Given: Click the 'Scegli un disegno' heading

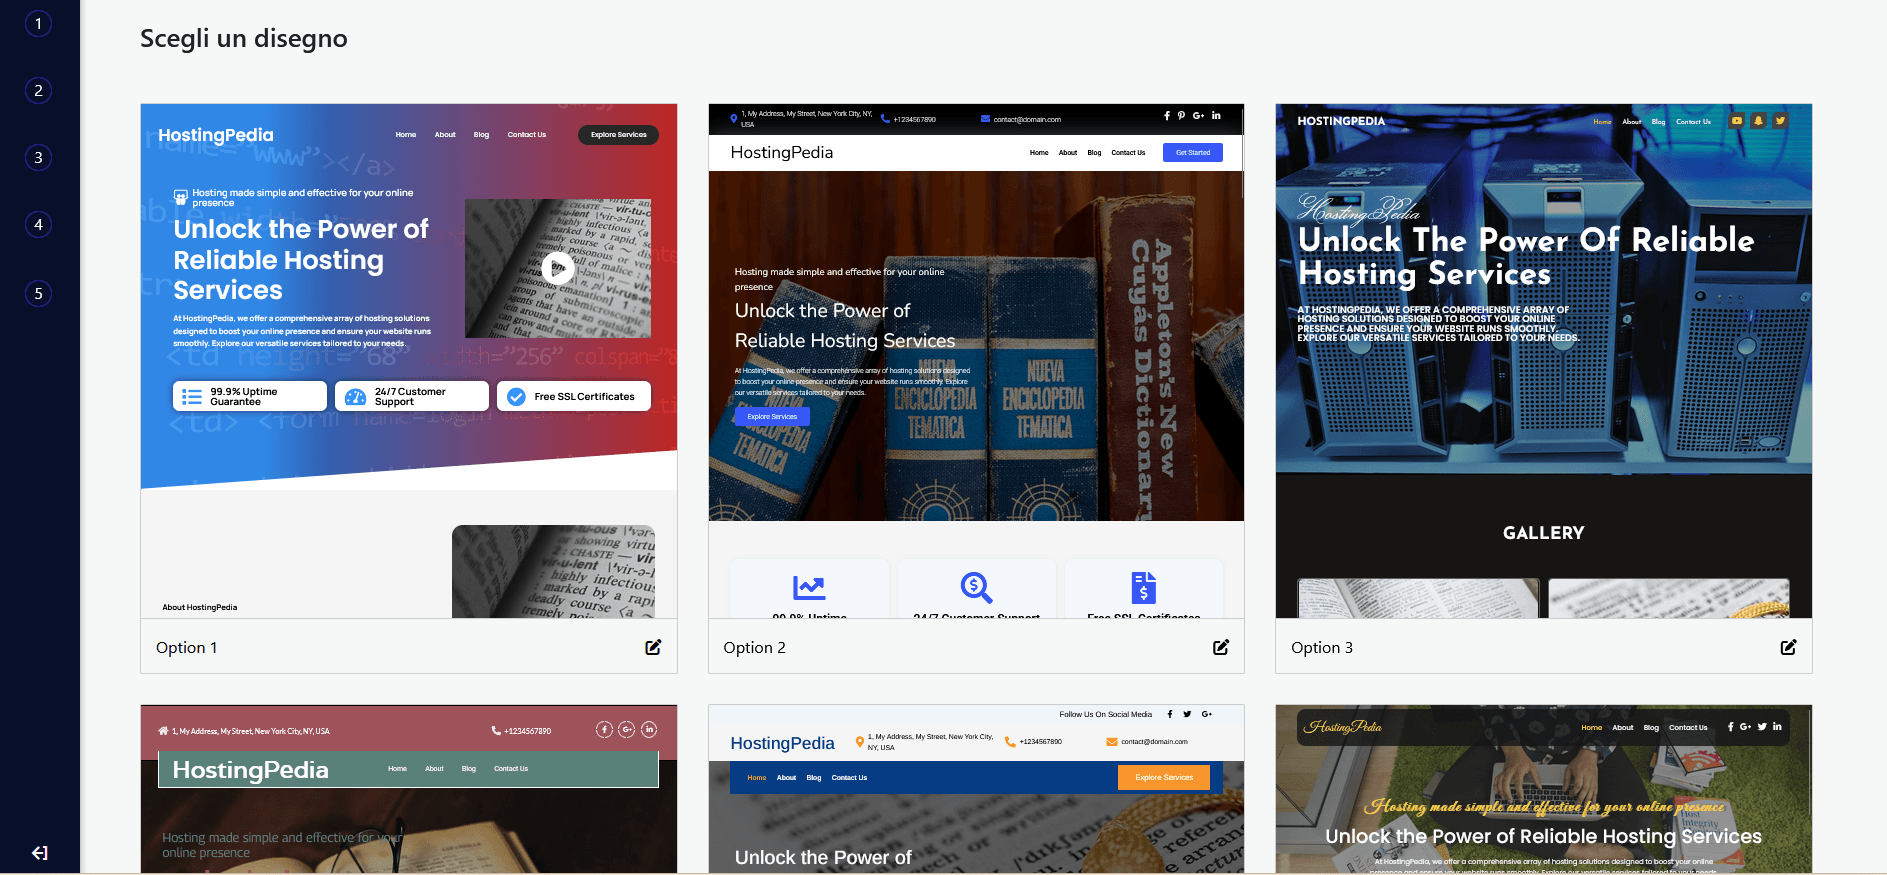Looking at the screenshot, I should pyautogui.click(x=244, y=38).
